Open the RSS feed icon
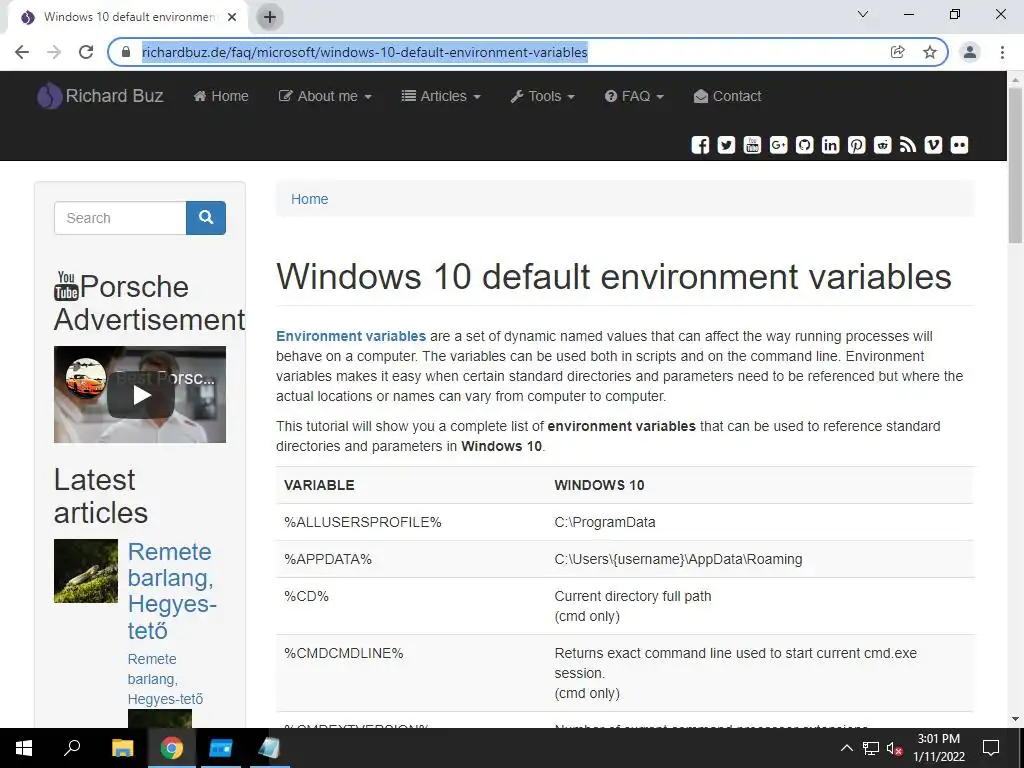 [x=908, y=145]
